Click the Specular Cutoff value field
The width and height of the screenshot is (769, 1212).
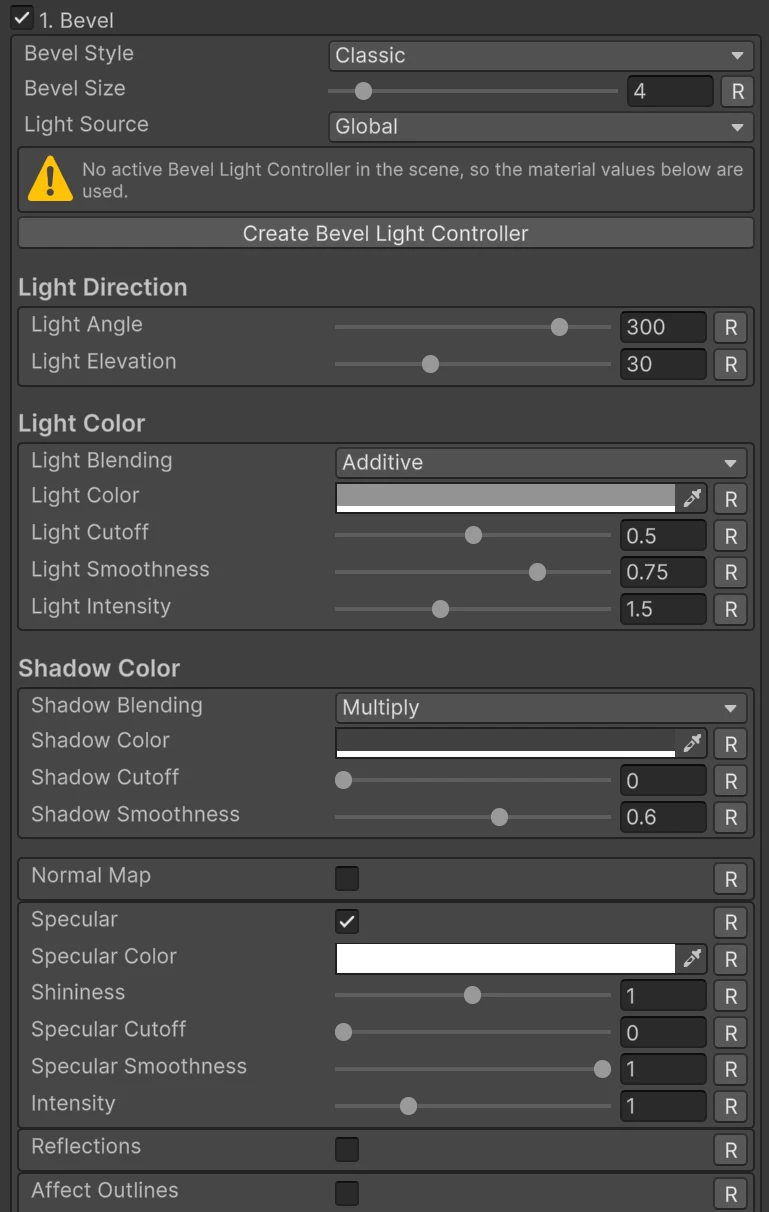coord(663,1034)
